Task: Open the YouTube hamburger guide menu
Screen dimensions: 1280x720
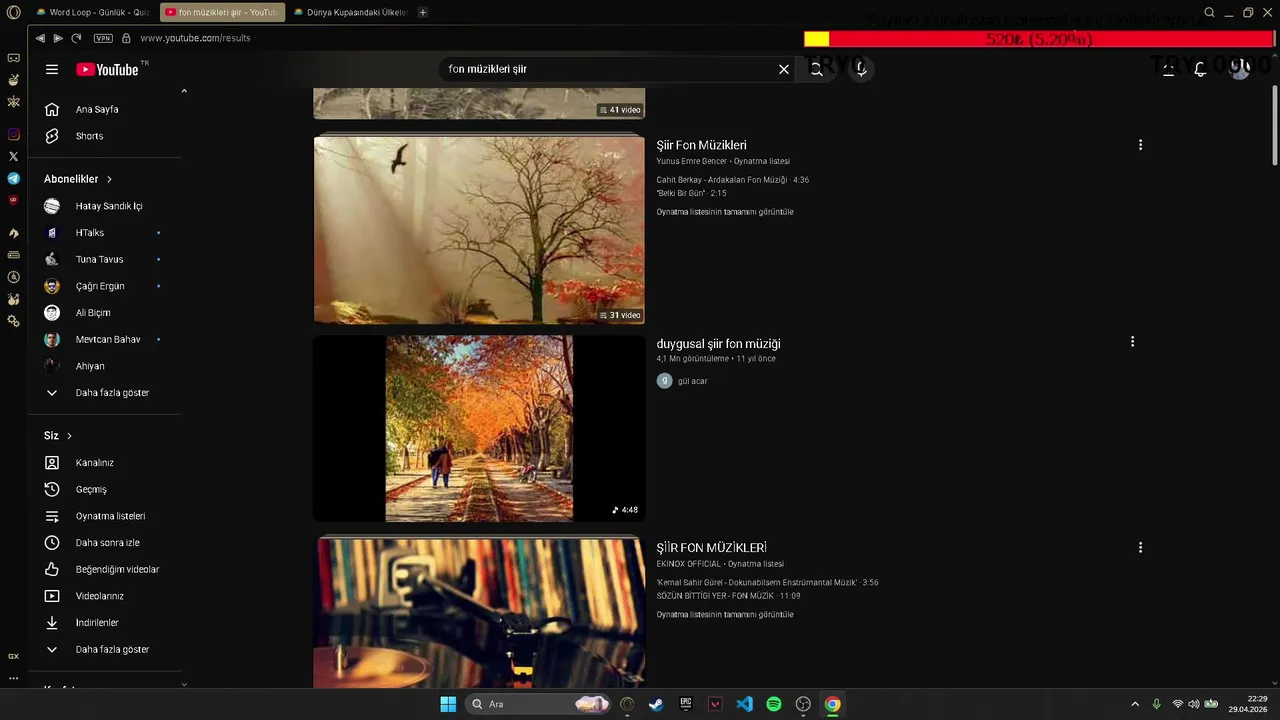Action: pos(52,69)
